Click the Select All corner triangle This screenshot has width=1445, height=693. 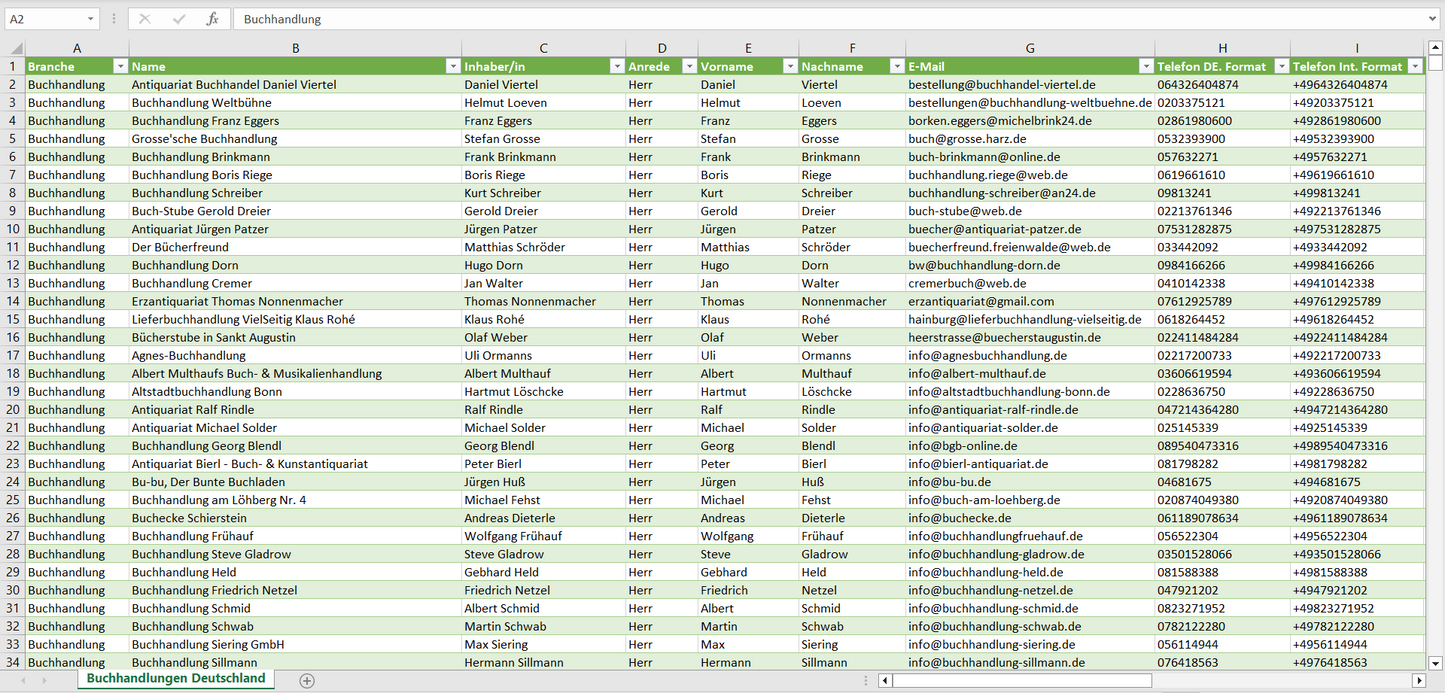click(16, 48)
